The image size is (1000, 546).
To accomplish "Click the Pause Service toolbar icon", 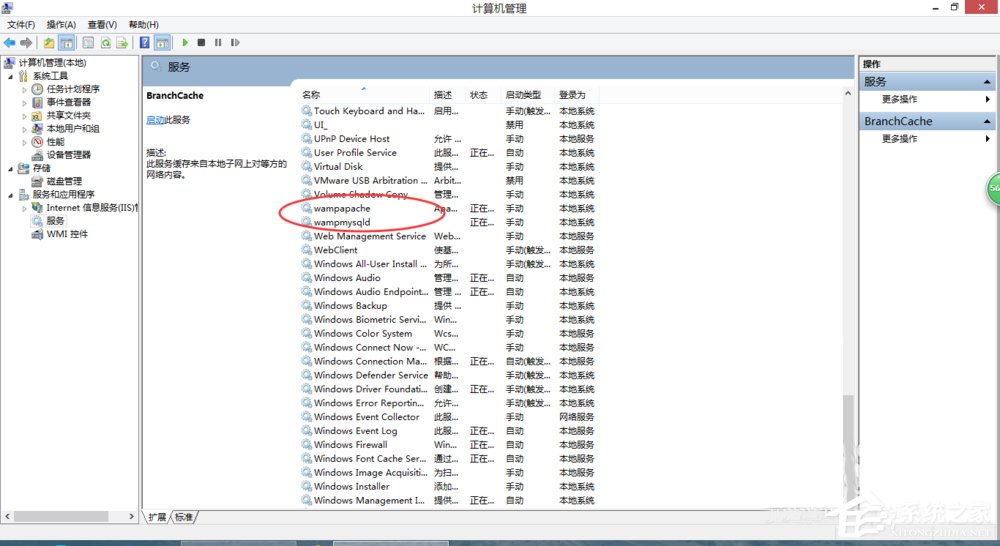I will (x=218, y=43).
